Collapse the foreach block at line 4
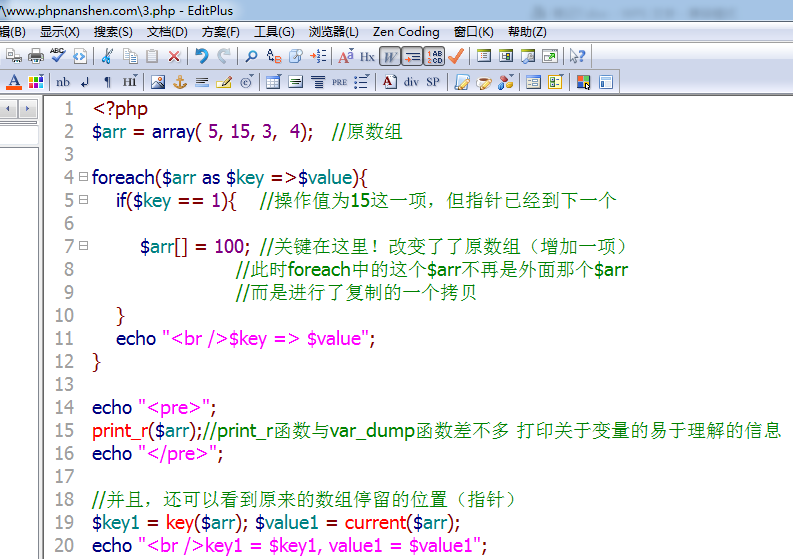793x559 pixels. 83,177
